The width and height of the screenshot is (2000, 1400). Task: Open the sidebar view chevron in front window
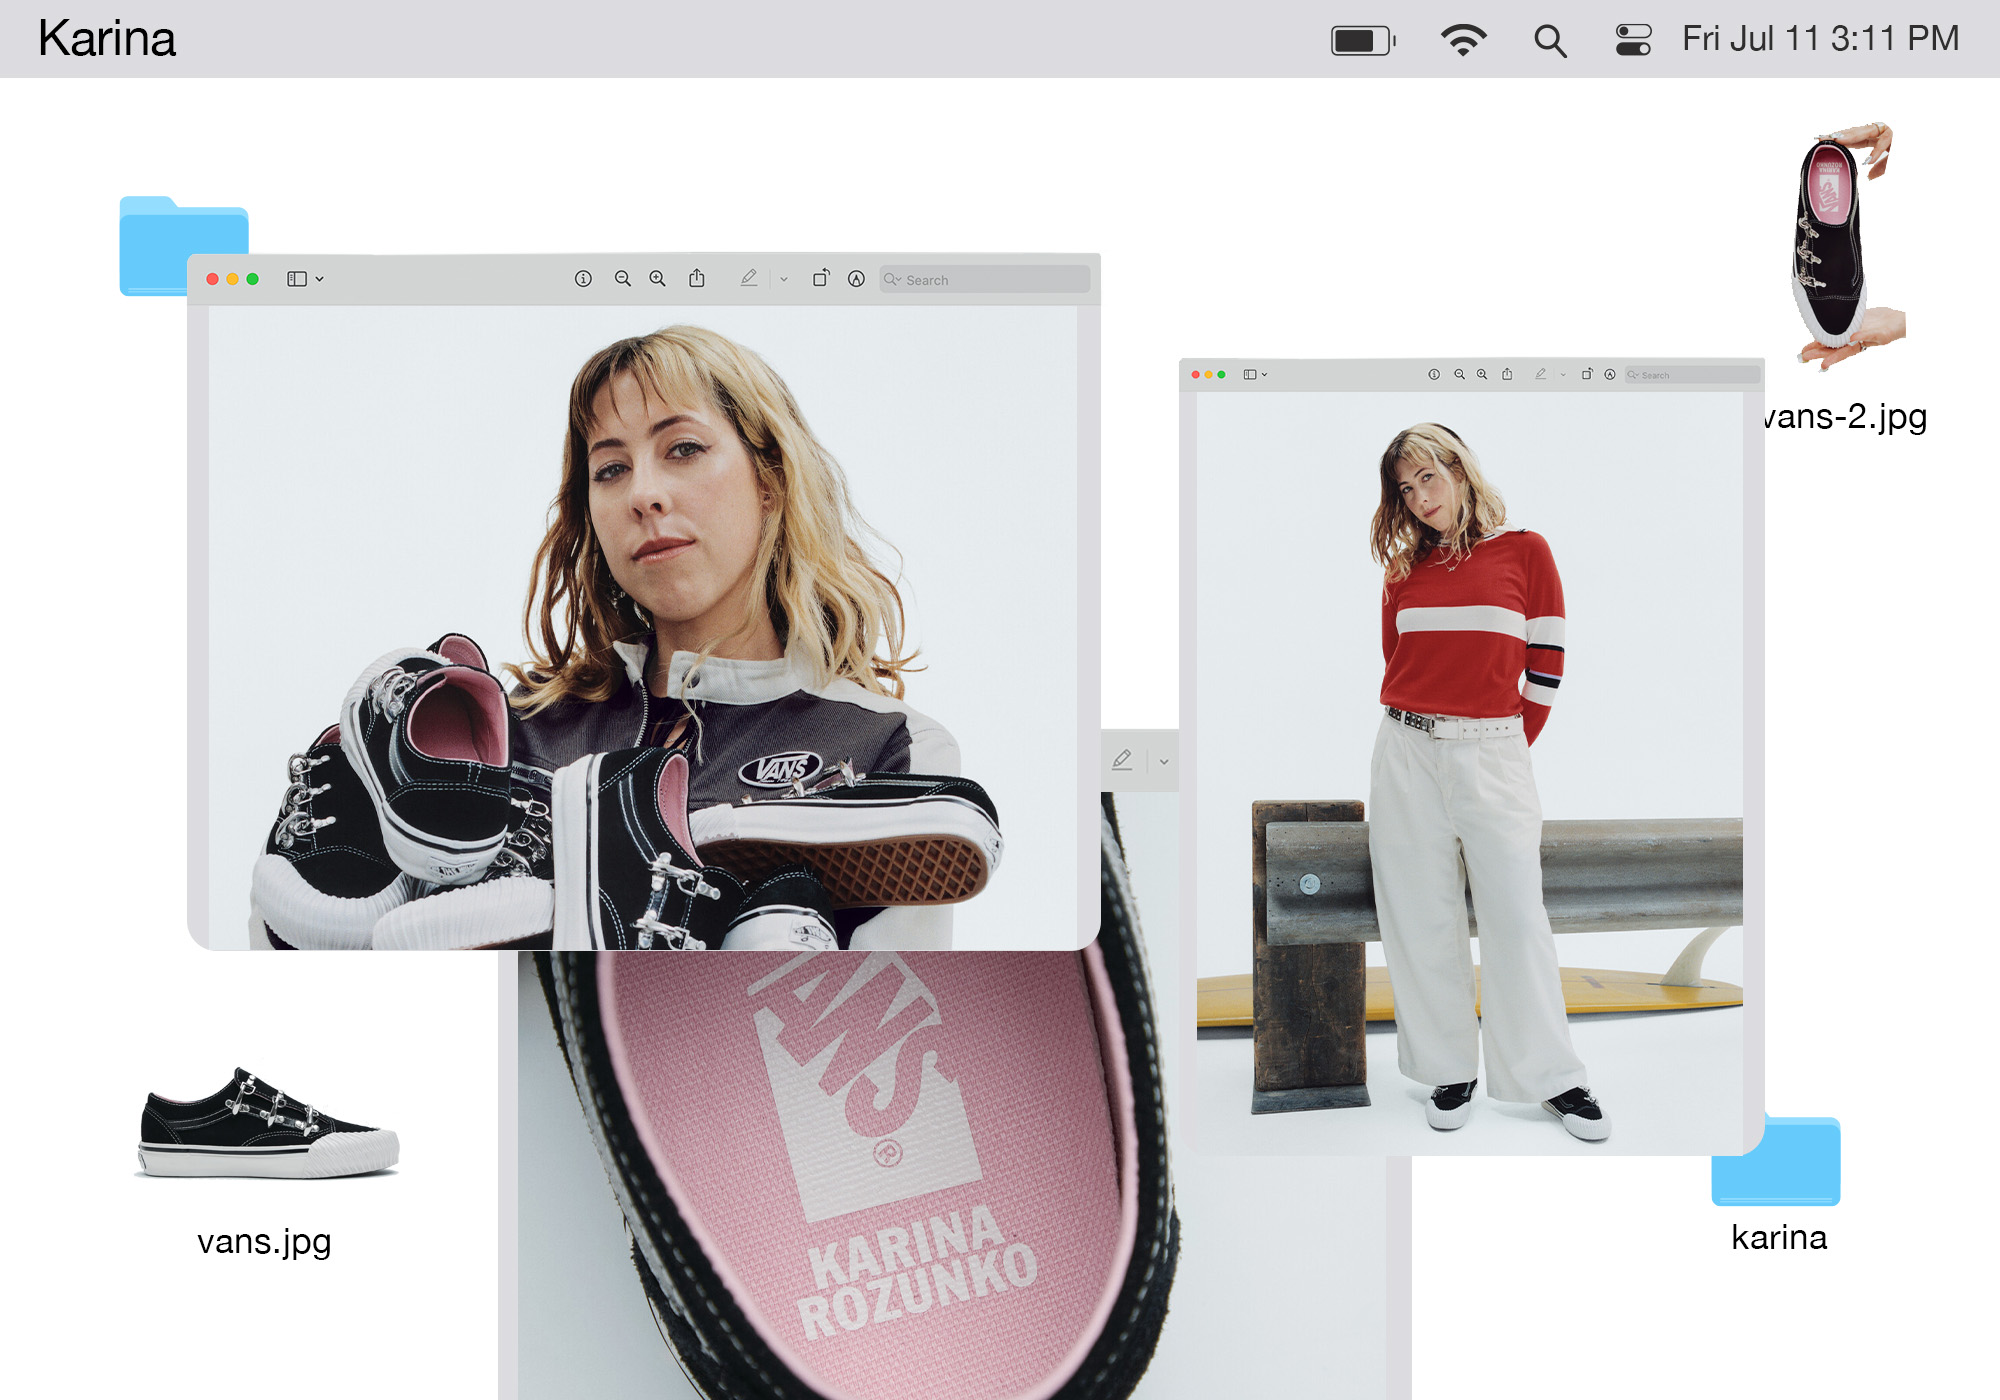tap(320, 279)
